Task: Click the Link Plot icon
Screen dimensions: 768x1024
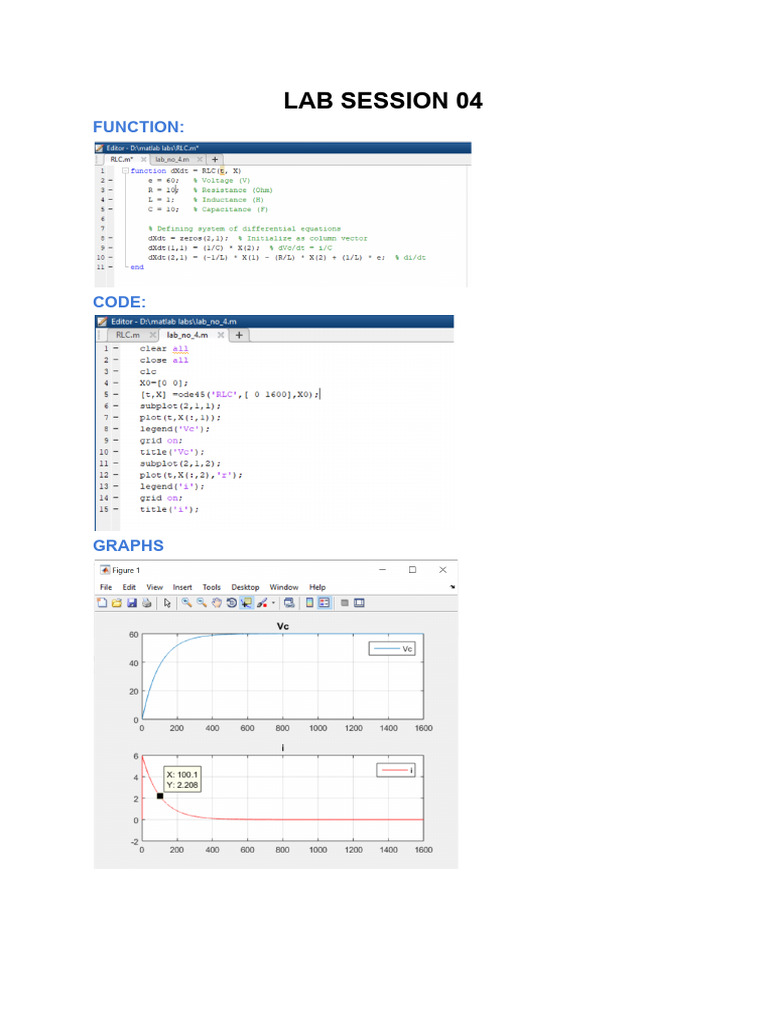Action: [289, 603]
